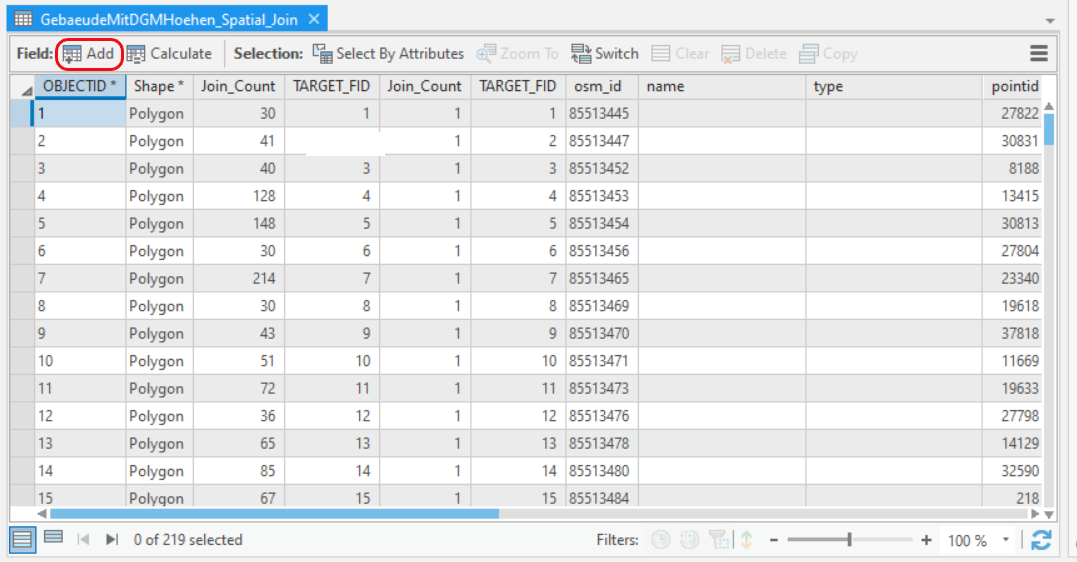Screen dimensions: 1077x562
Task: Click the scroll up arrow
Action: pyautogui.click(x=1049, y=106)
